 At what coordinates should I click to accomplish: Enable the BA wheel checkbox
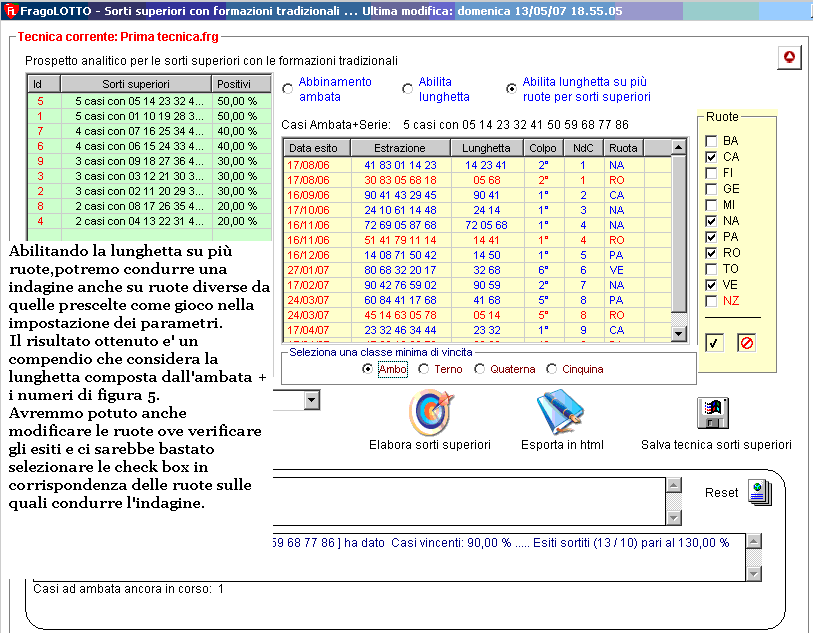[710, 141]
